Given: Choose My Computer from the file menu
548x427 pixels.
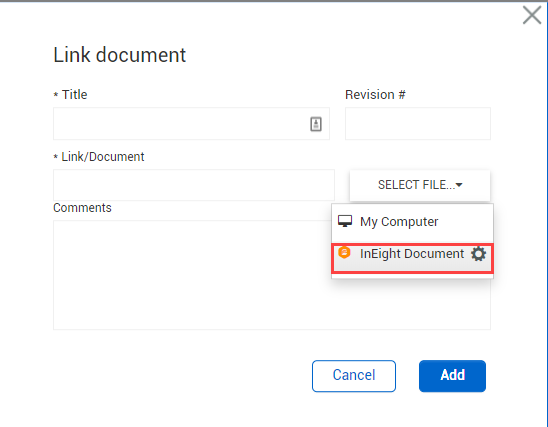Looking at the screenshot, I should [x=412, y=222].
